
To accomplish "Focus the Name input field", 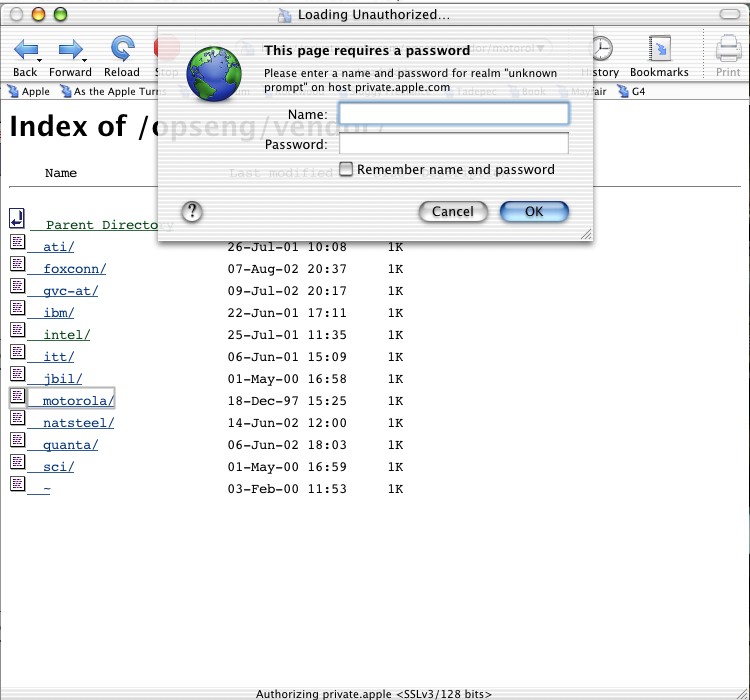I will [x=453, y=114].
